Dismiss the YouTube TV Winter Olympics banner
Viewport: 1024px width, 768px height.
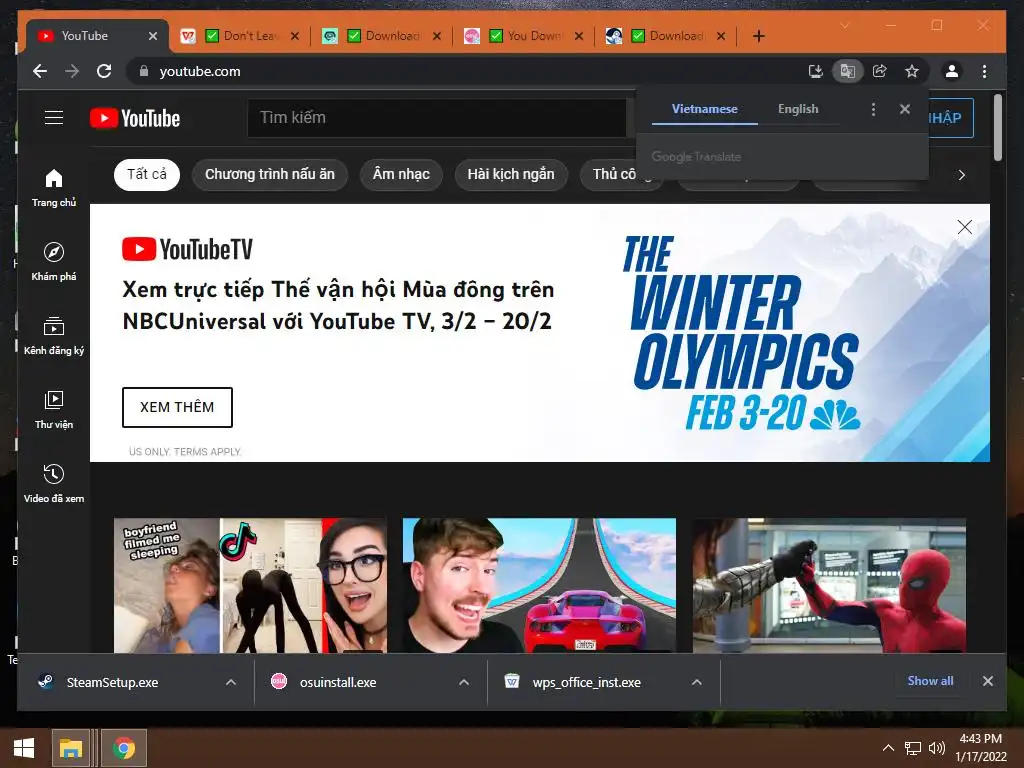click(x=965, y=227)
